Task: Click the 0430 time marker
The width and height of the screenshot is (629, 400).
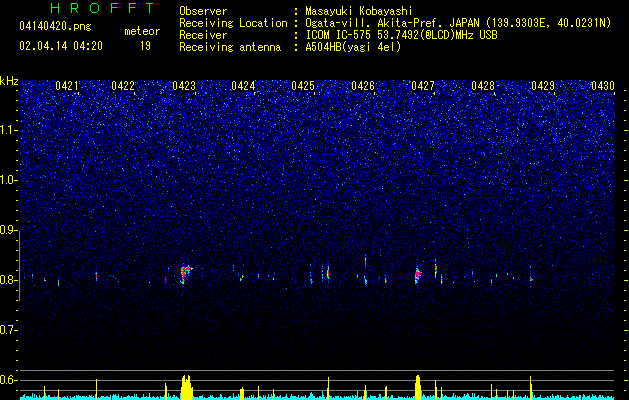Action: click(603, 85)
